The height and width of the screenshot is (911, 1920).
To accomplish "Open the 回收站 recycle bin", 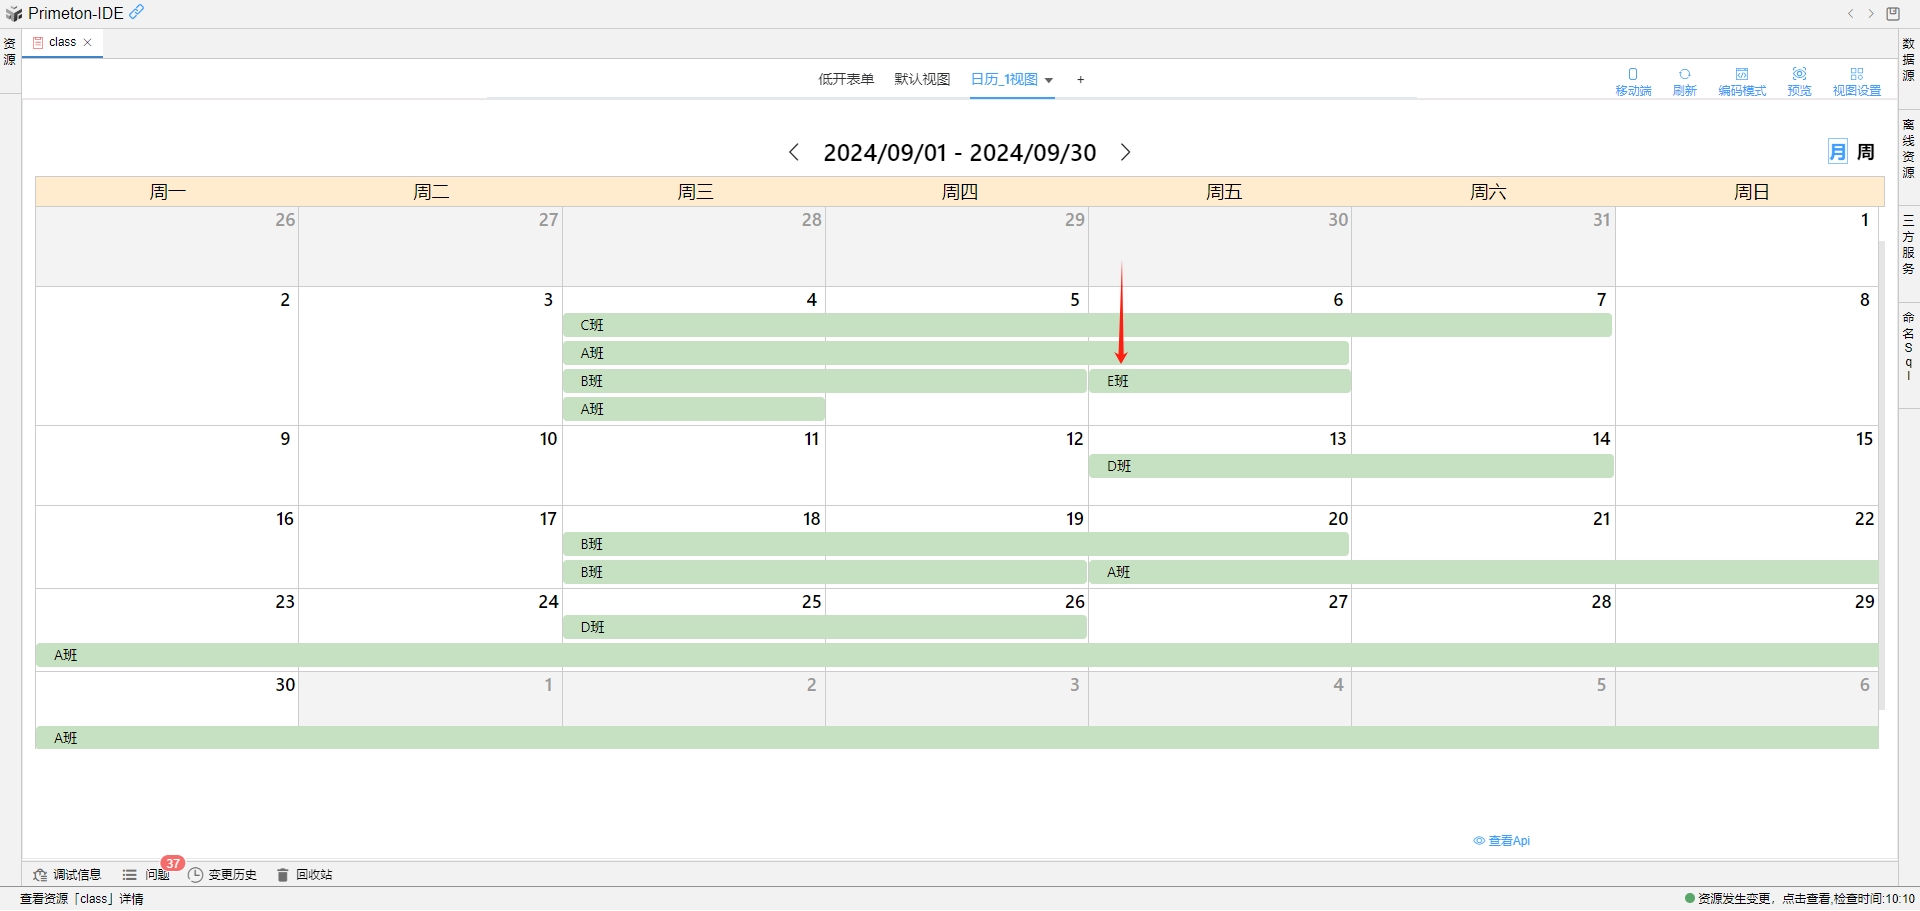I will pyautogui.click(x=305, y=875).
